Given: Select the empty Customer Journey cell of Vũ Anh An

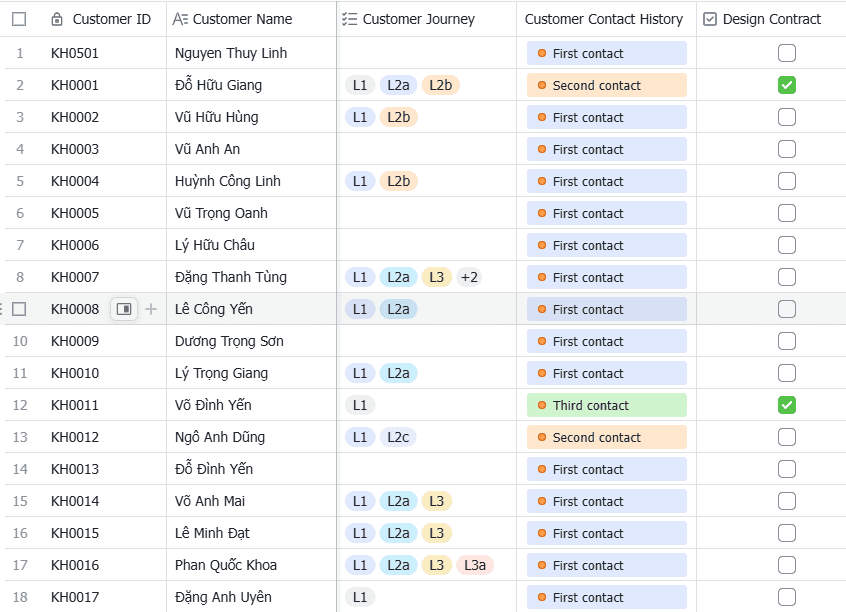Looking at the screenshot, I should (x=426, y=149).
